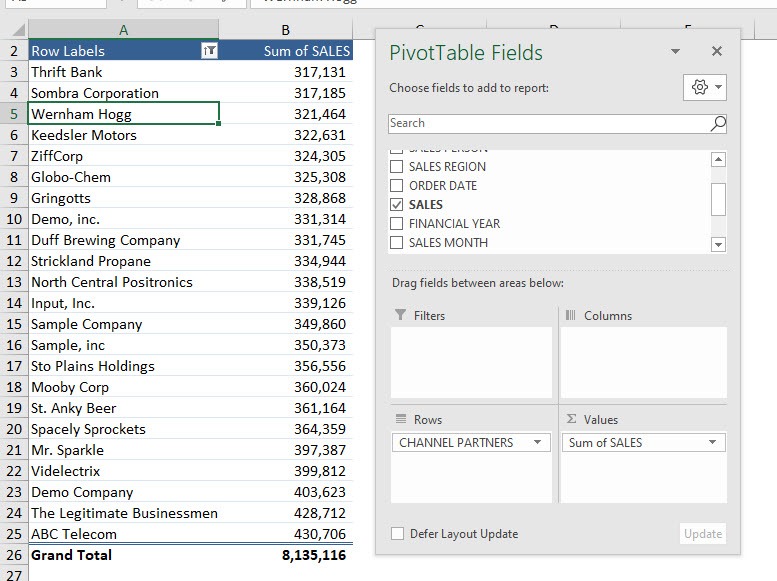Select the Sombra Corporation cell
The image size is (777, 581).
[x=123, y=93]
